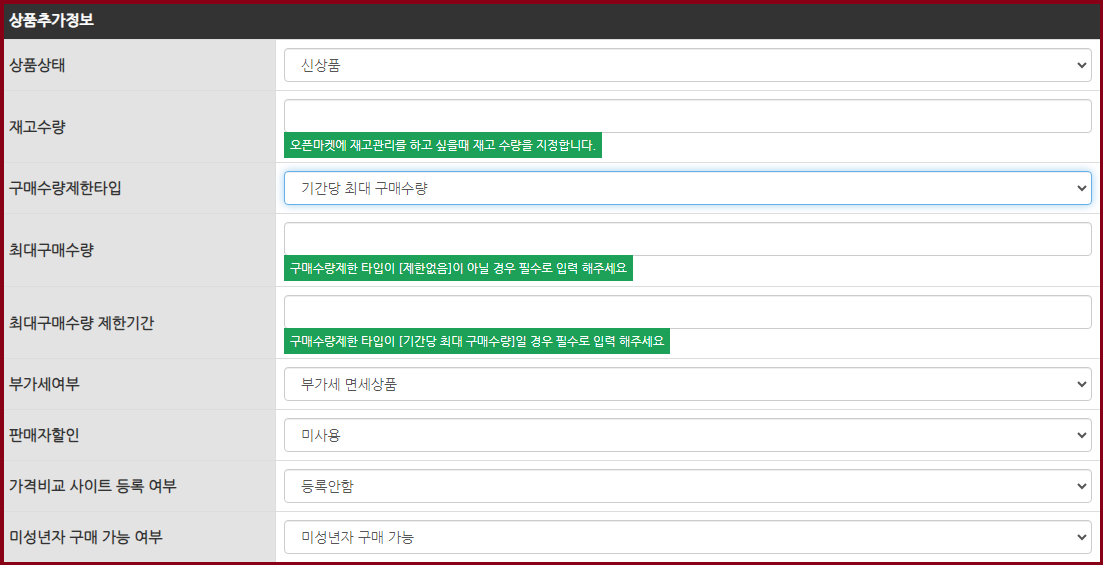This screenshot has width=1103, height=565.
Task: Click the green 오픈마켓 재고관리 hint text
Action: point(443,146)
